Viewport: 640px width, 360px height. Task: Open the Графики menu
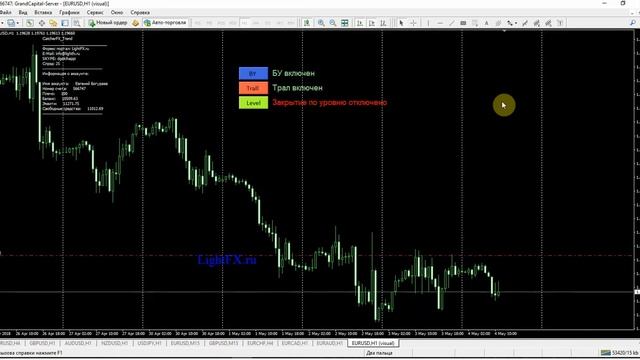point(69,13)
